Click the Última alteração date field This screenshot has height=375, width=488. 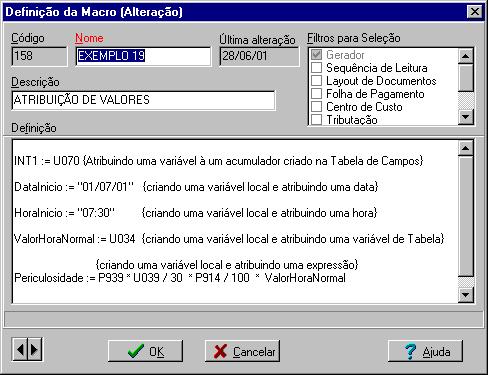click(259, 56)
